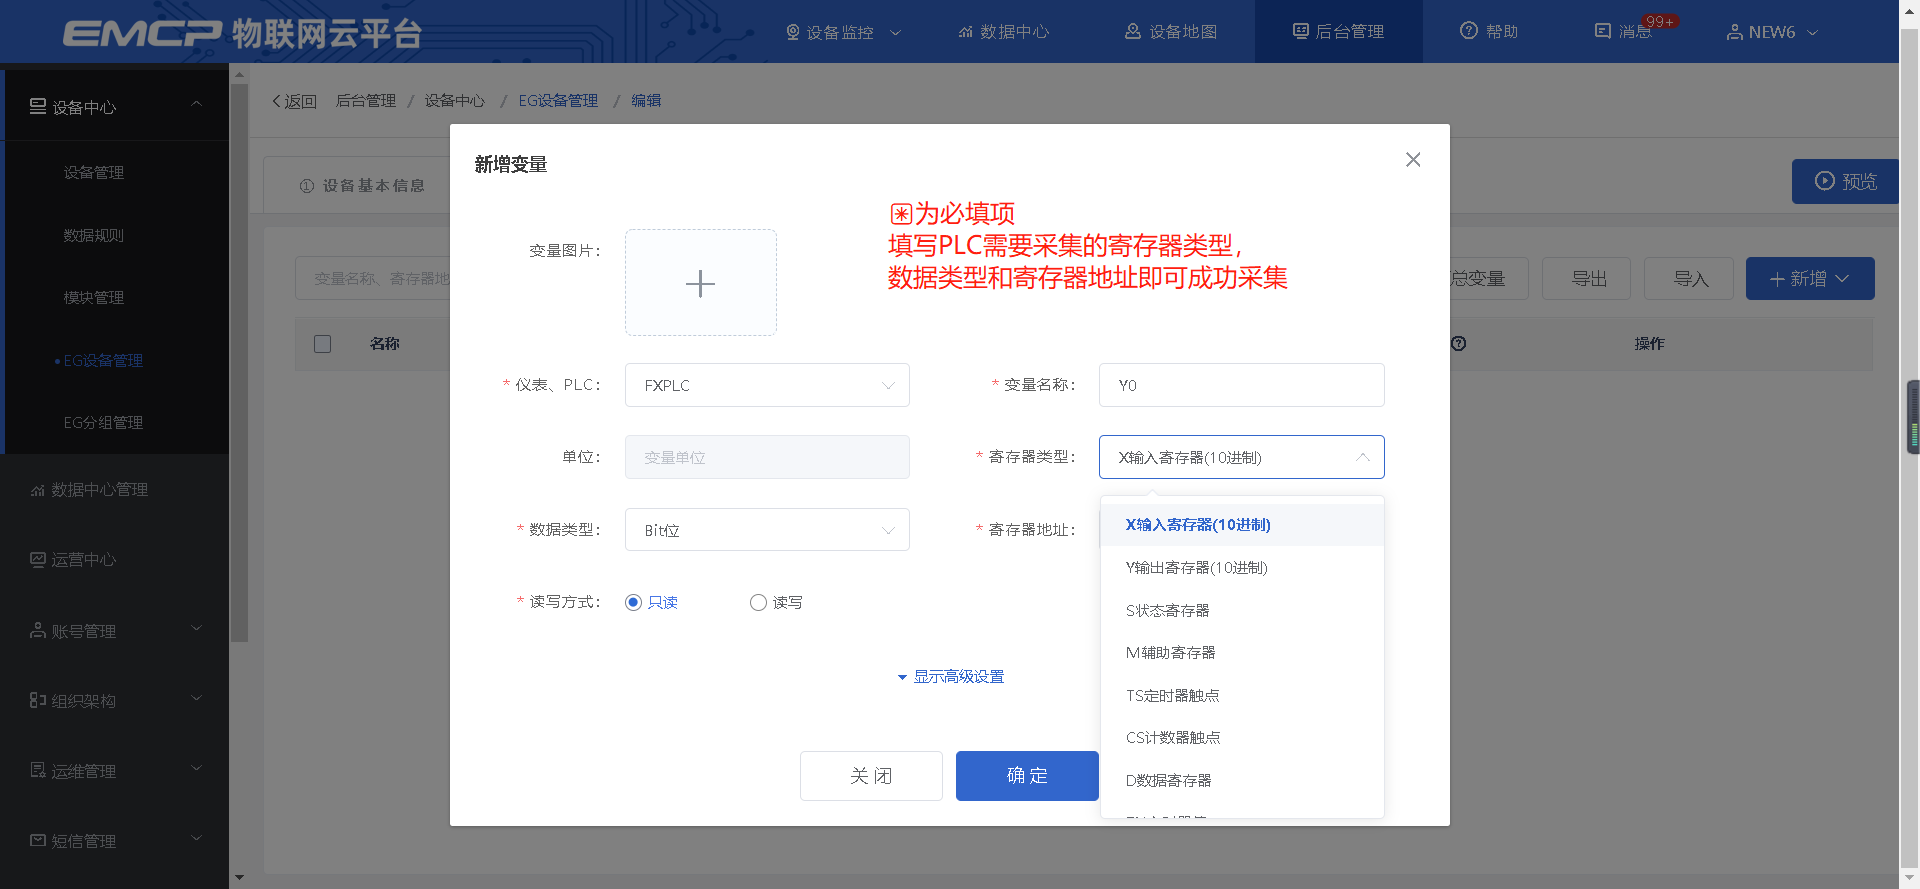Choose Y输出寄存器(10进制) from the list
1920x889 pixels.
pos(1196,568)
